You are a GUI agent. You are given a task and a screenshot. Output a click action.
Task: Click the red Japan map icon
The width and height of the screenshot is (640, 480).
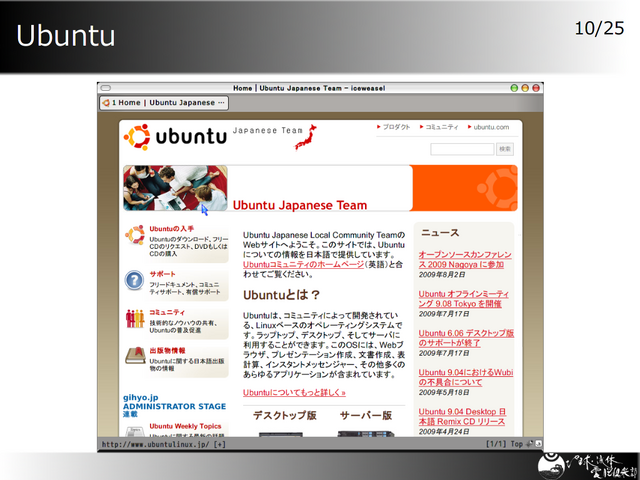point(305,136)
